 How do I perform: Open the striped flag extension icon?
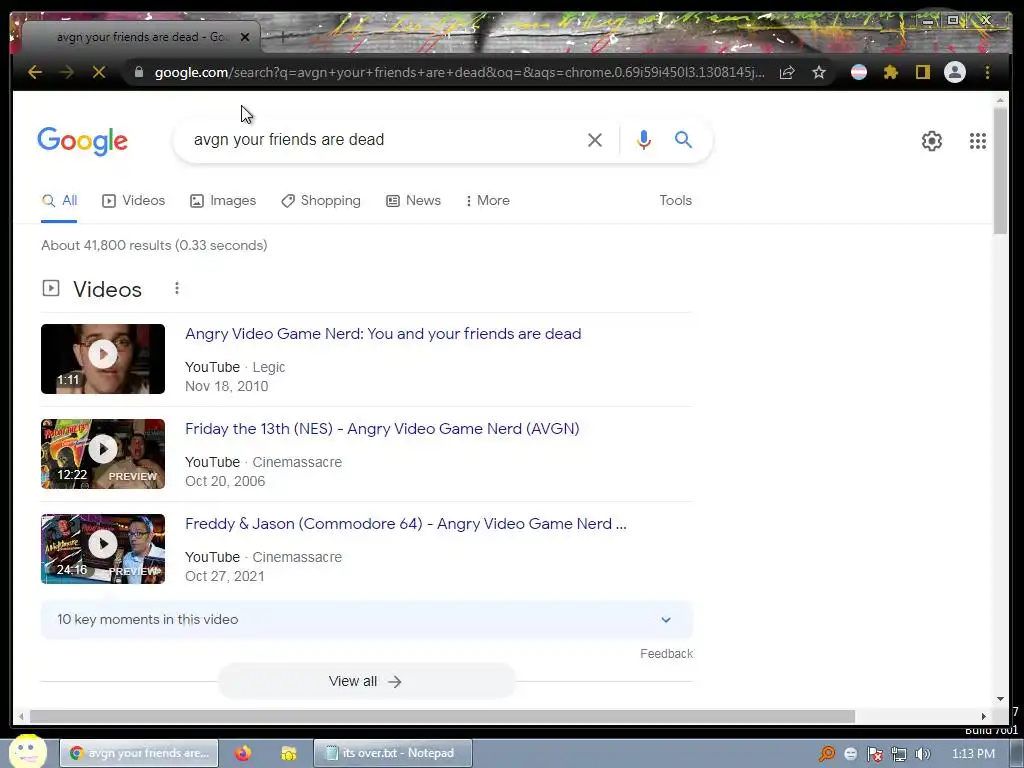(859, 72)
